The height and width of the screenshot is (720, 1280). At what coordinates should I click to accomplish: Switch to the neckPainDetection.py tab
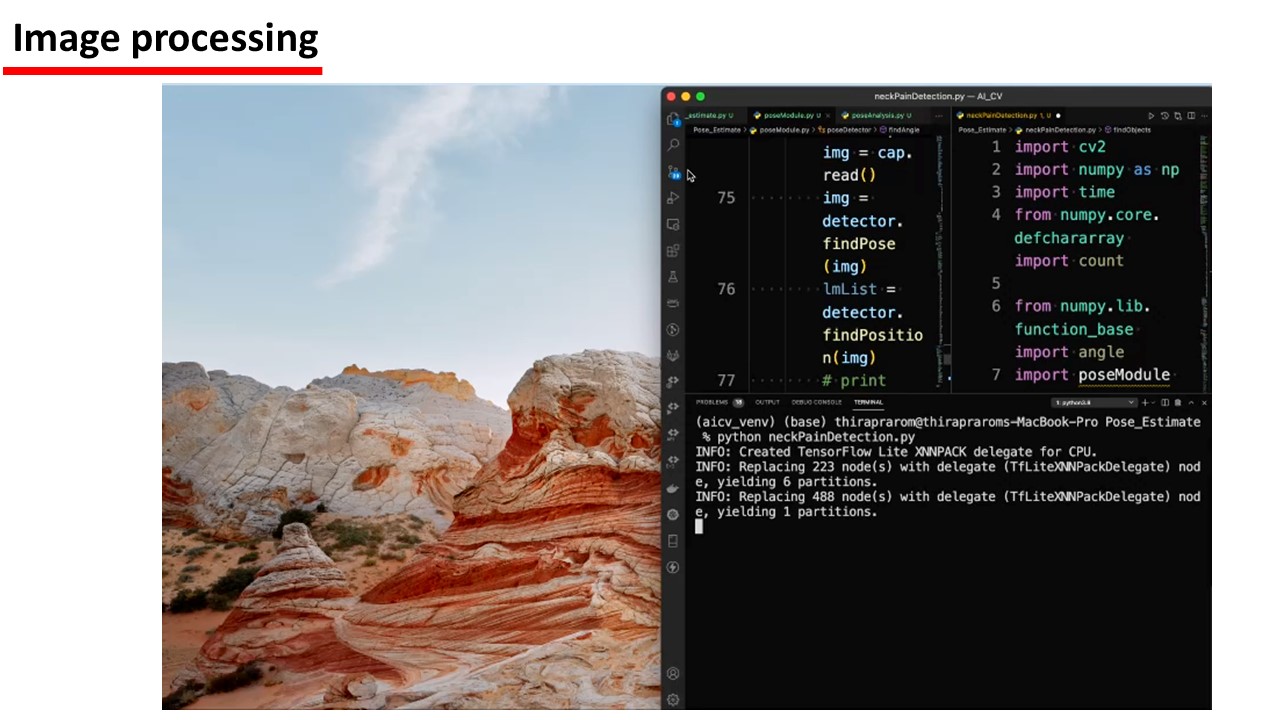1009,116
